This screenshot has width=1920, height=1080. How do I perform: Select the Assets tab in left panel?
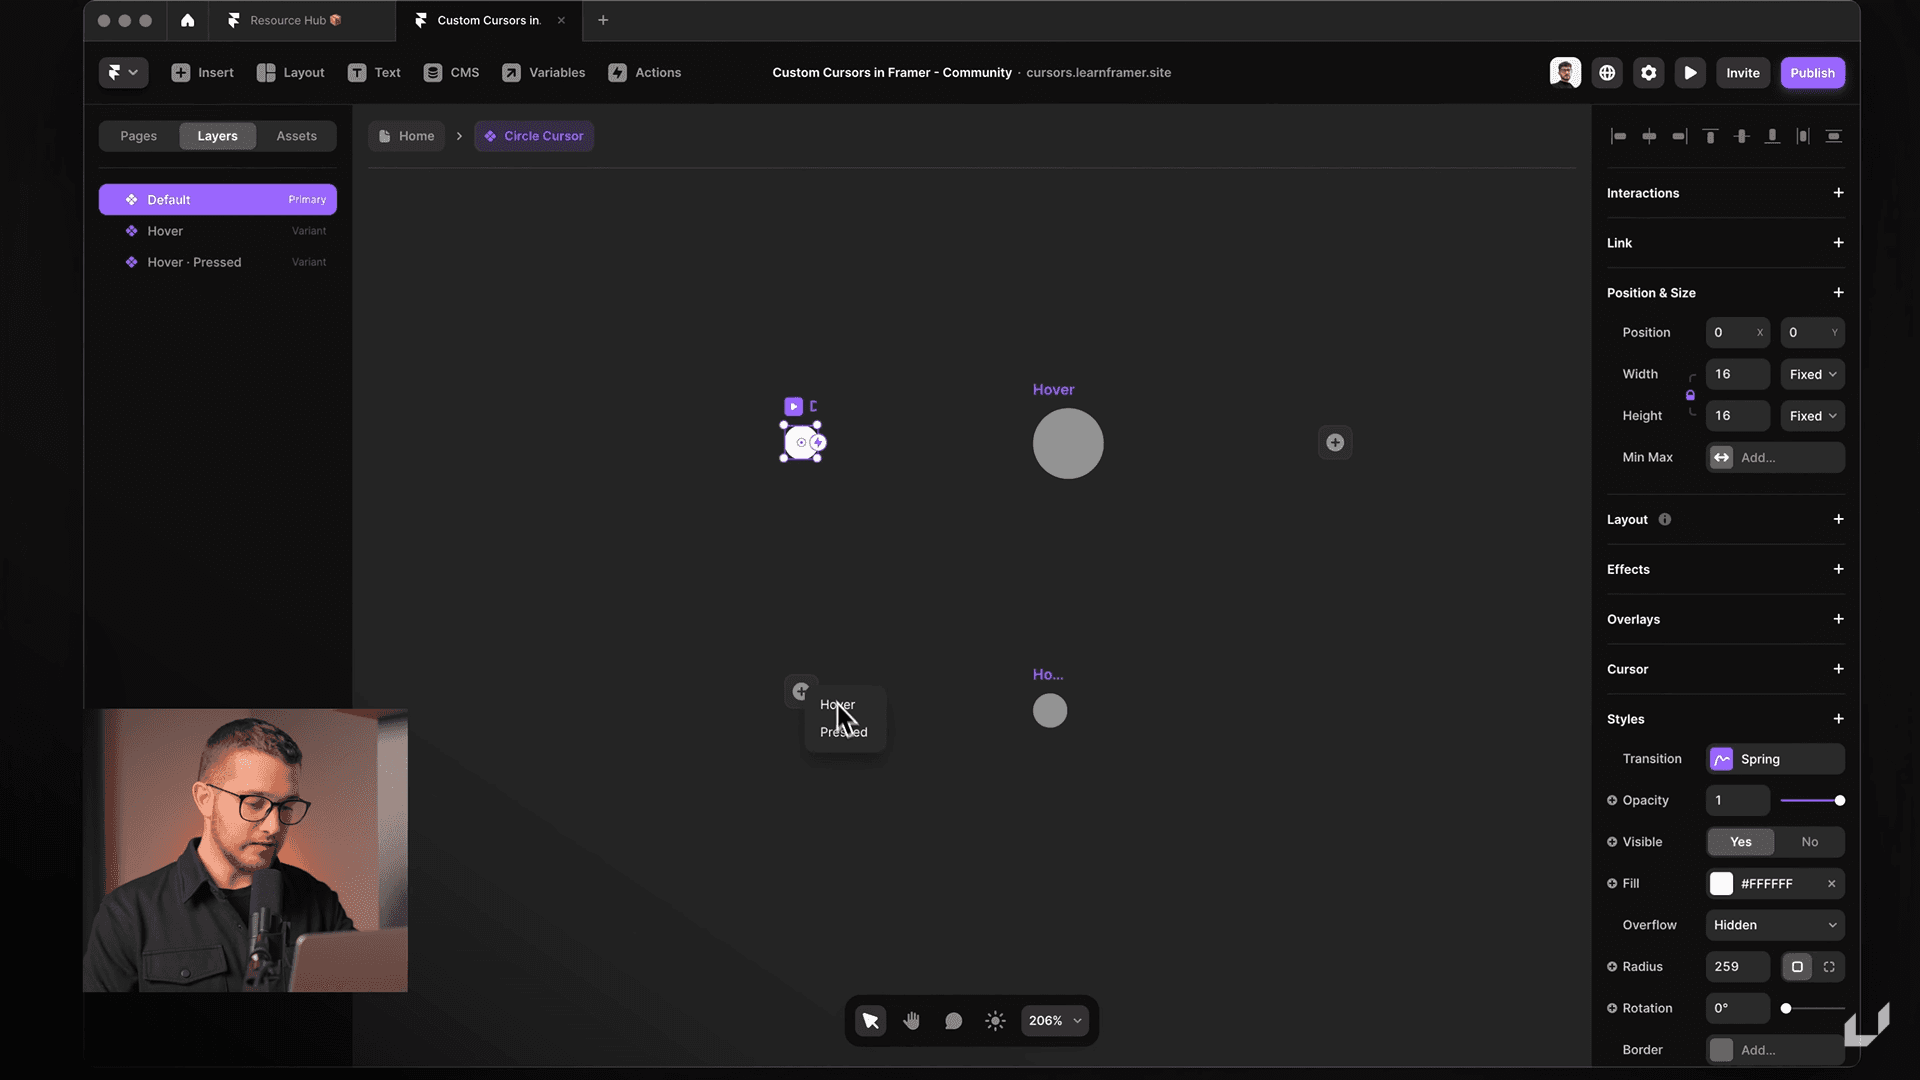pos(295,135)
